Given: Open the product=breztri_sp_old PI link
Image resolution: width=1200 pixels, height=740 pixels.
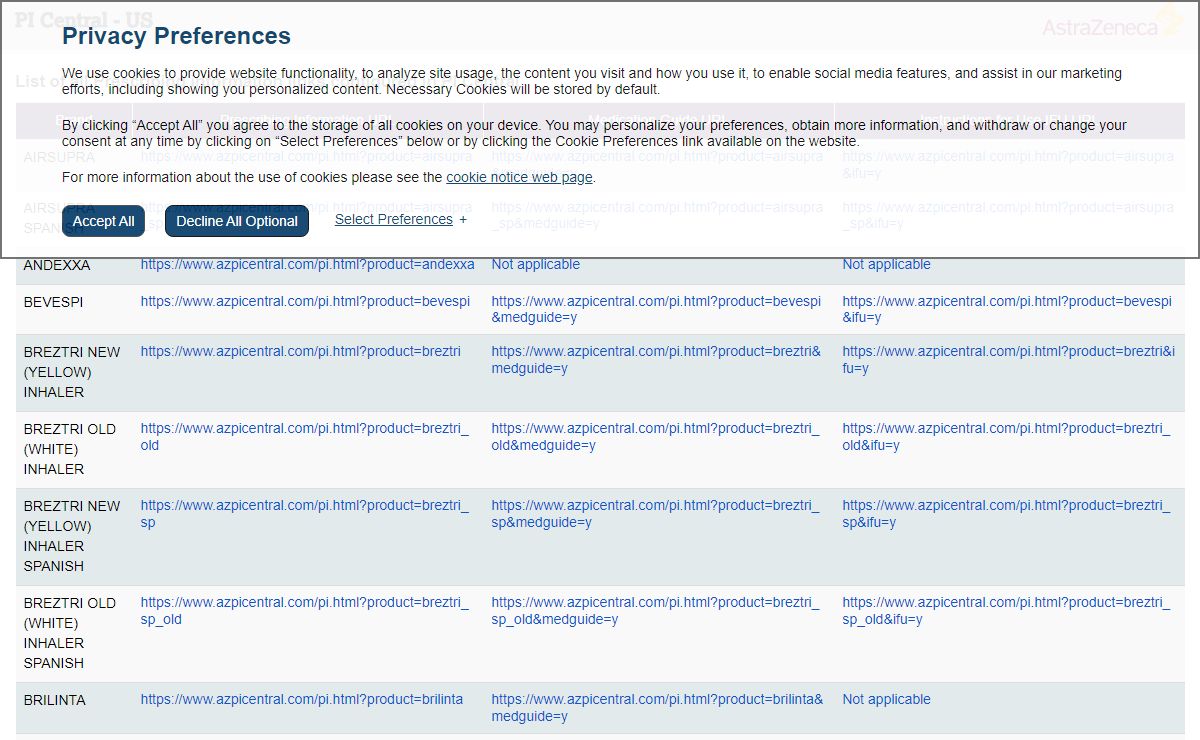Looking at the screenshot, I should click(x=305, y=611).
